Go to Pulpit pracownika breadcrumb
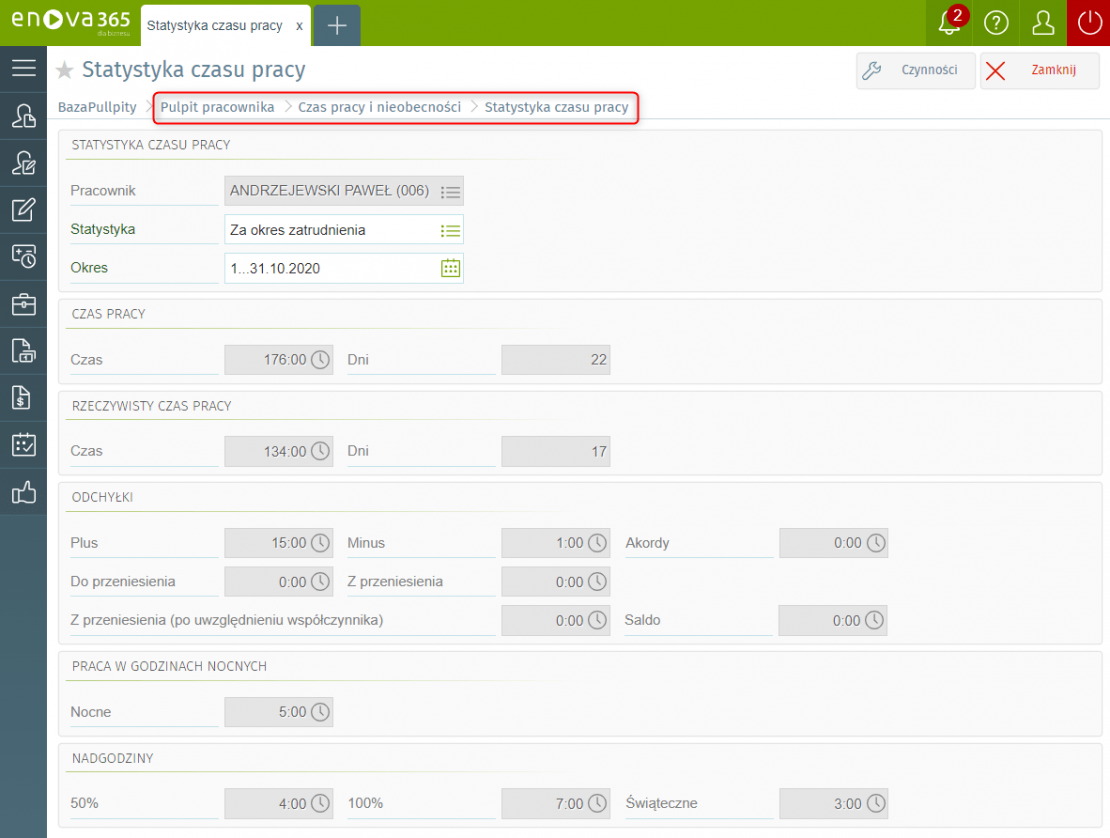The image size is (1110, 838). pyautogui.click(x=217, y=107)
